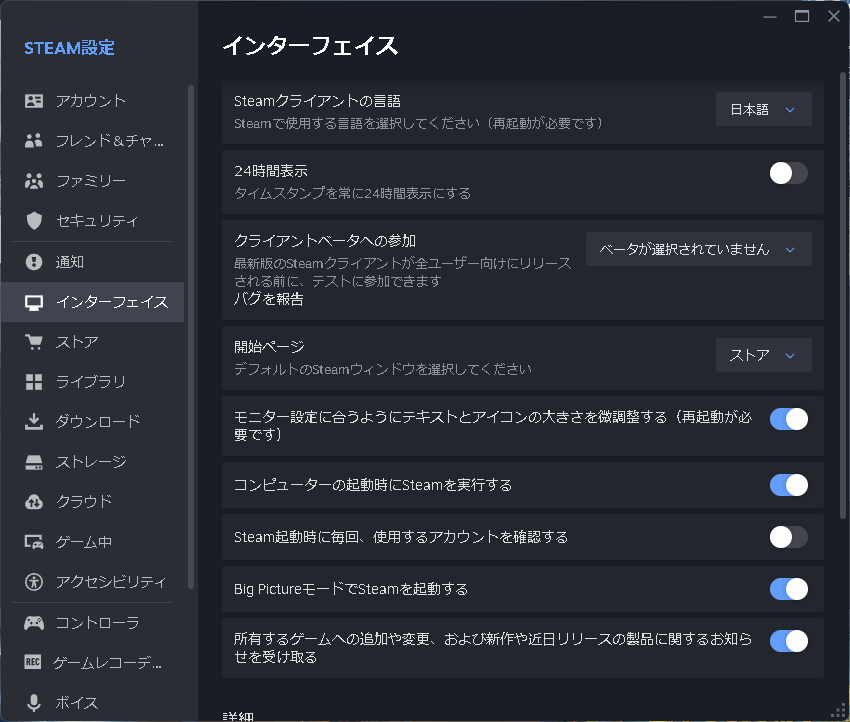Open the クラウド settings tab
This screenshot has width=850, height=722.
[93, 502]
